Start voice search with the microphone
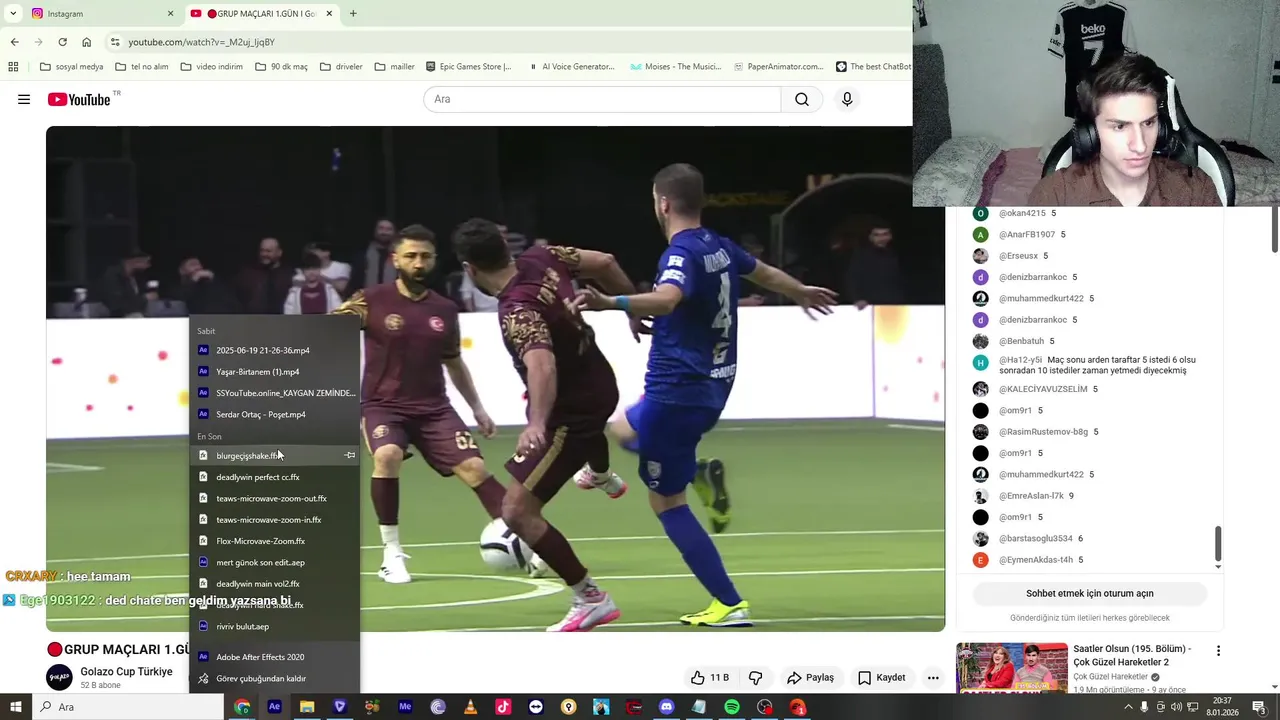The height and width of the screenshot is (720, 1280). coord(847,99)
